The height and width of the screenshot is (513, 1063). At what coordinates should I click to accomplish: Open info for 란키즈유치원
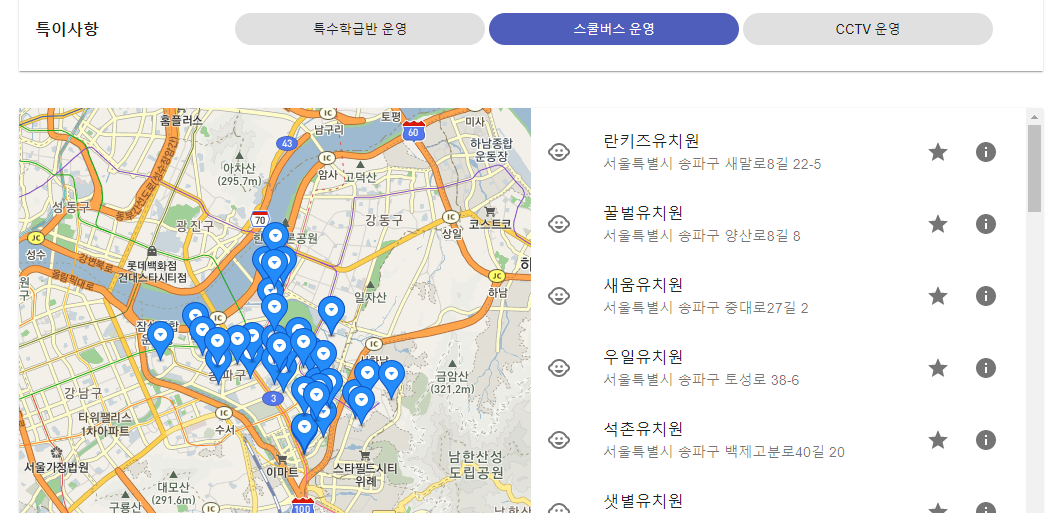pos(986,152)
